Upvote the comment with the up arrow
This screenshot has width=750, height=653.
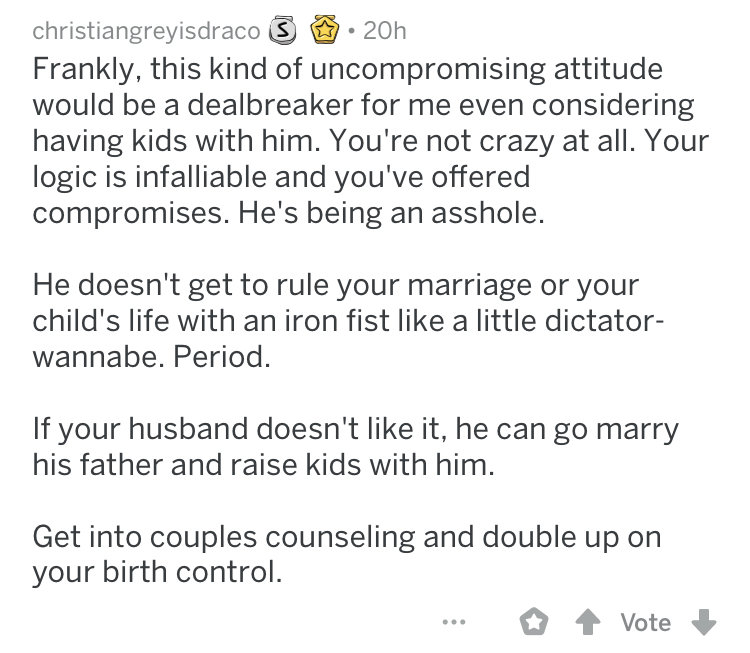[x=588, y=622]
